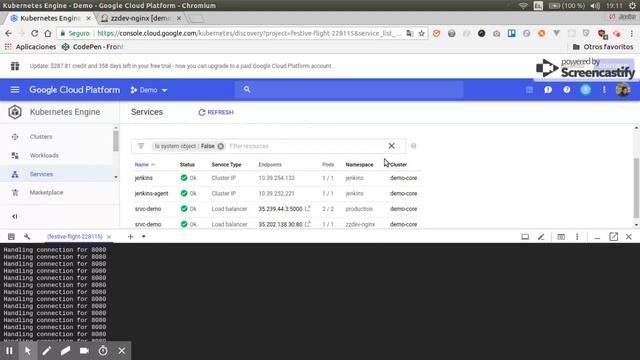This screenshot has width=640, height=360.
Task: Select Services in the sidebar
Action: (41, 174)
